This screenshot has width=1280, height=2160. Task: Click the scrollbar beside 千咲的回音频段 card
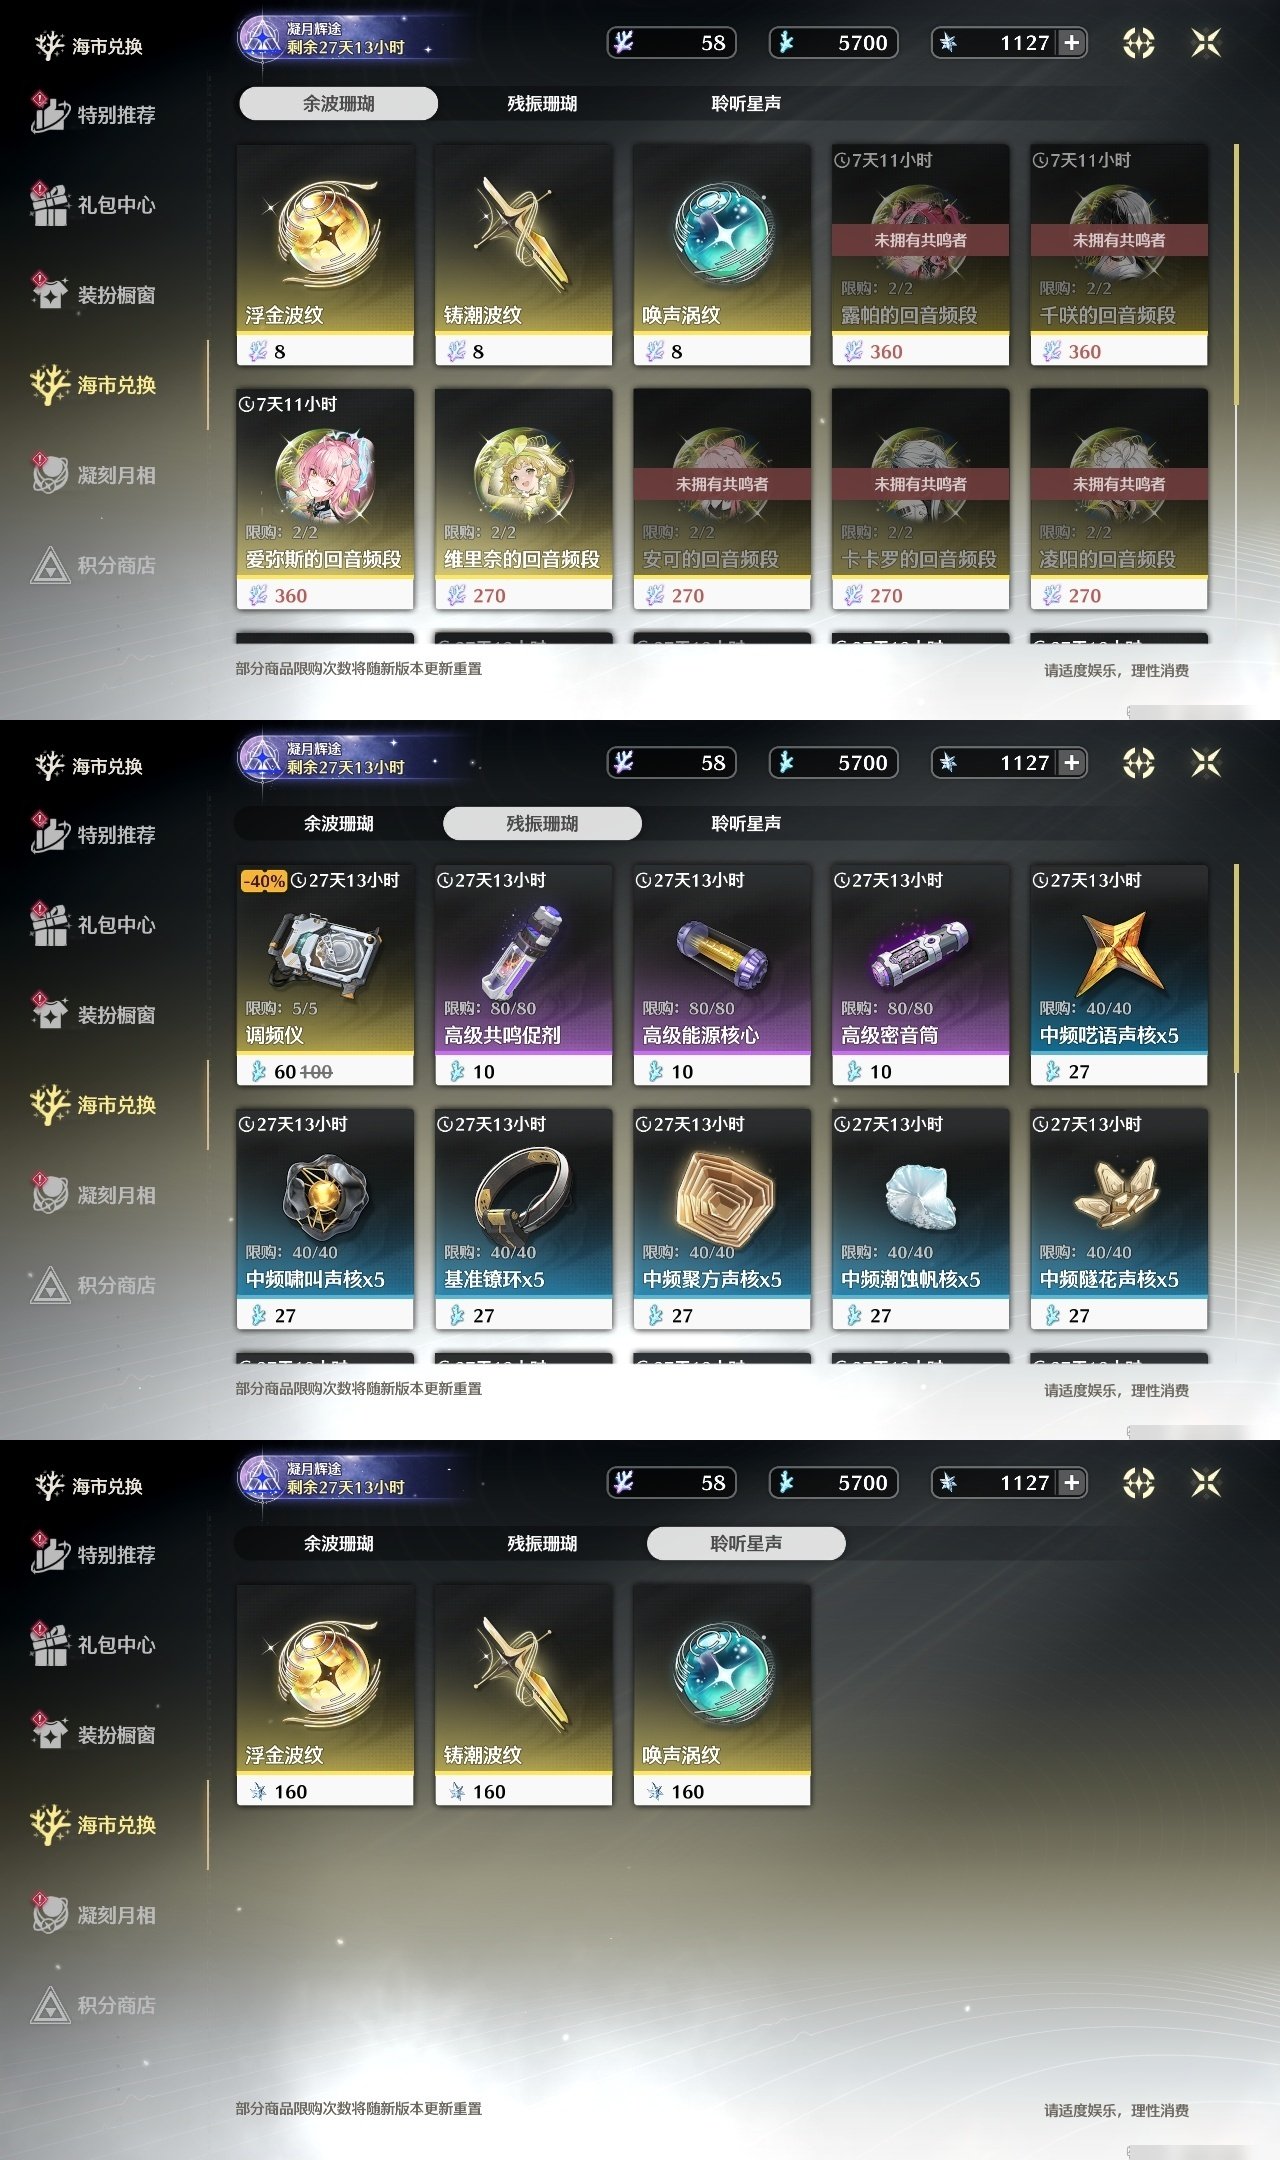pyautogui.click(x=1237, y=275)
